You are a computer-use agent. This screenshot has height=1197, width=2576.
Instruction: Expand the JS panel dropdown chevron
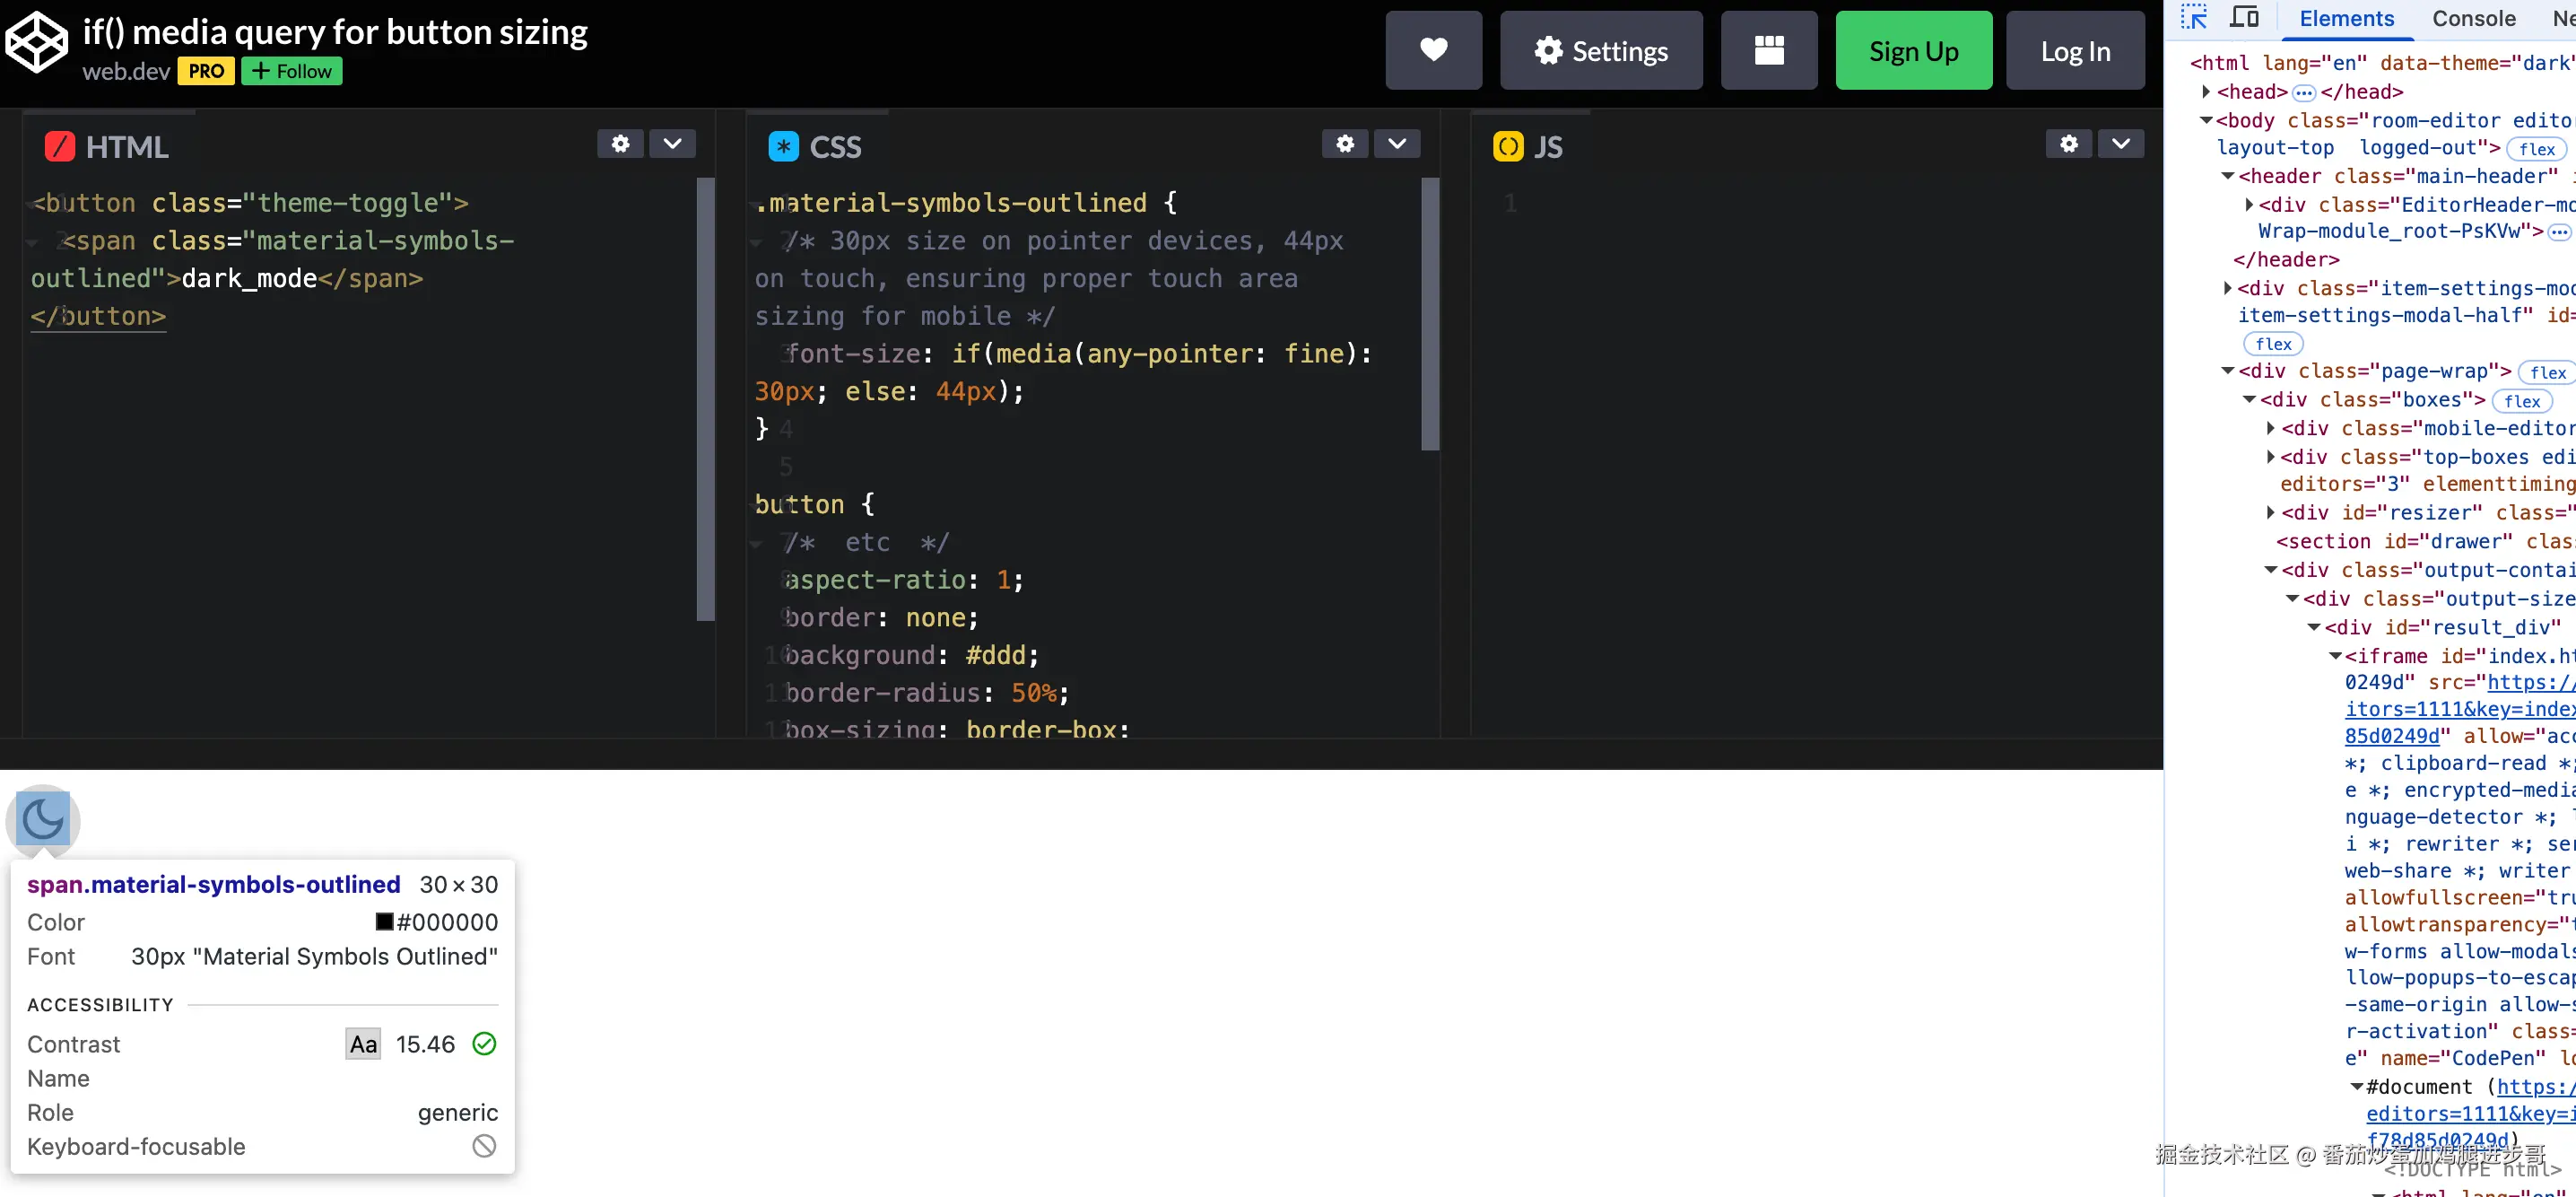[x=2120, y=144]
